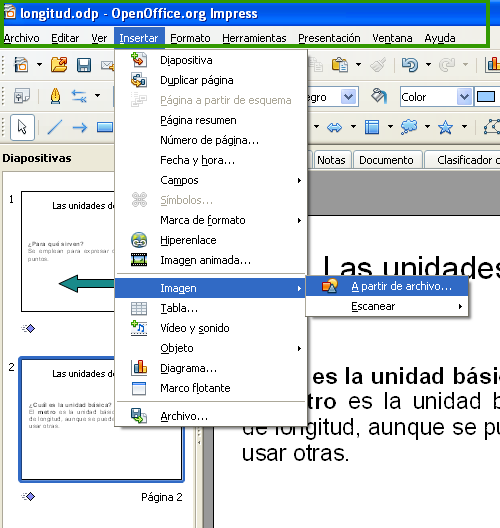Screen dimensions: 500x528
Task: Open the arrow style dropdown arrow
Action: coord(97,96)
